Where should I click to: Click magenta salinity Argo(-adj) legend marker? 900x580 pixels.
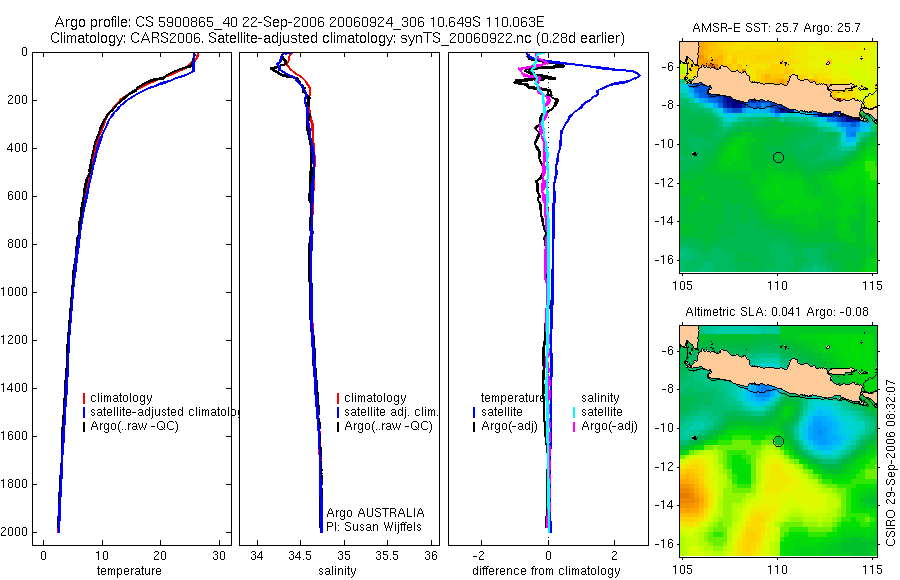coord(574,427)
